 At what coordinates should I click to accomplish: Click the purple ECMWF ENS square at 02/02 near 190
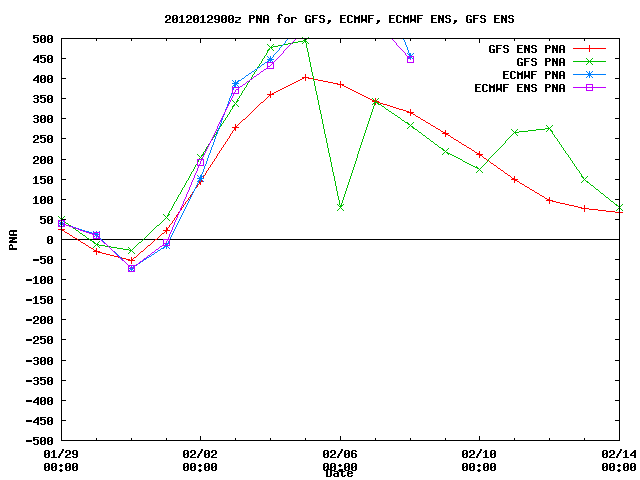[200, 162]
